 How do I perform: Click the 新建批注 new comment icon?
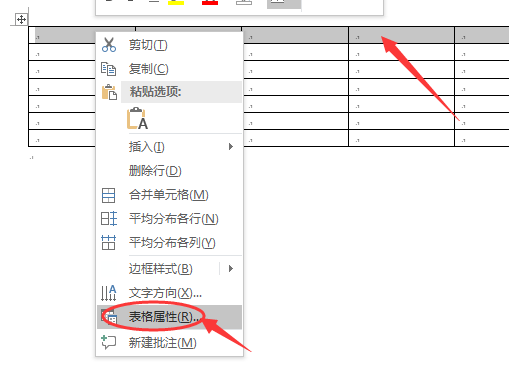tap(109, 342)
